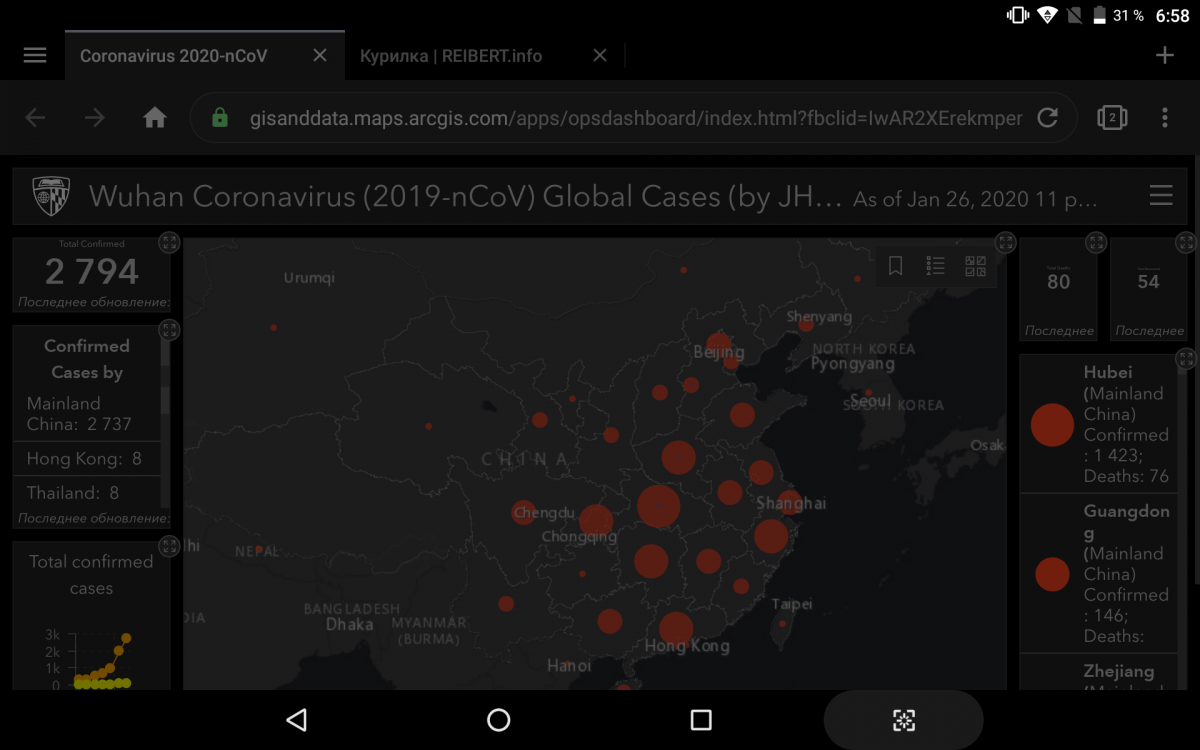1200x750 pixels.
Task: Click the 2 794 total confirmed number
Action: tap(92, 272)
